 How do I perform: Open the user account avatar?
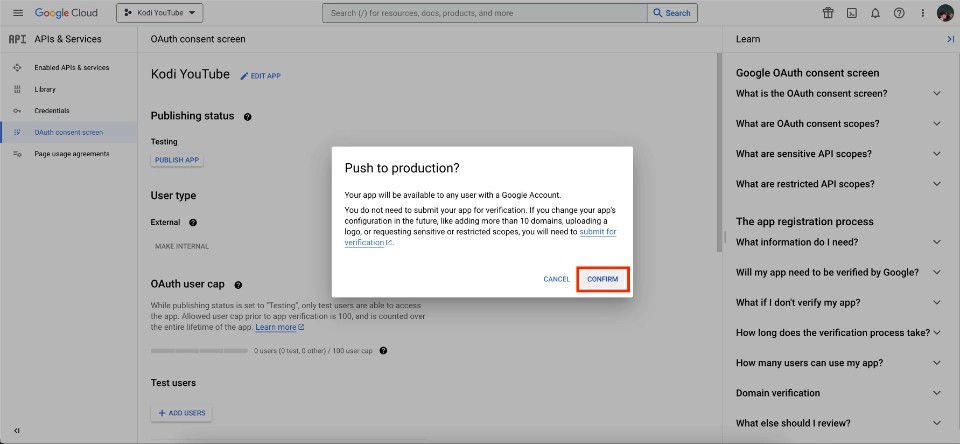[x=945, y=13]
